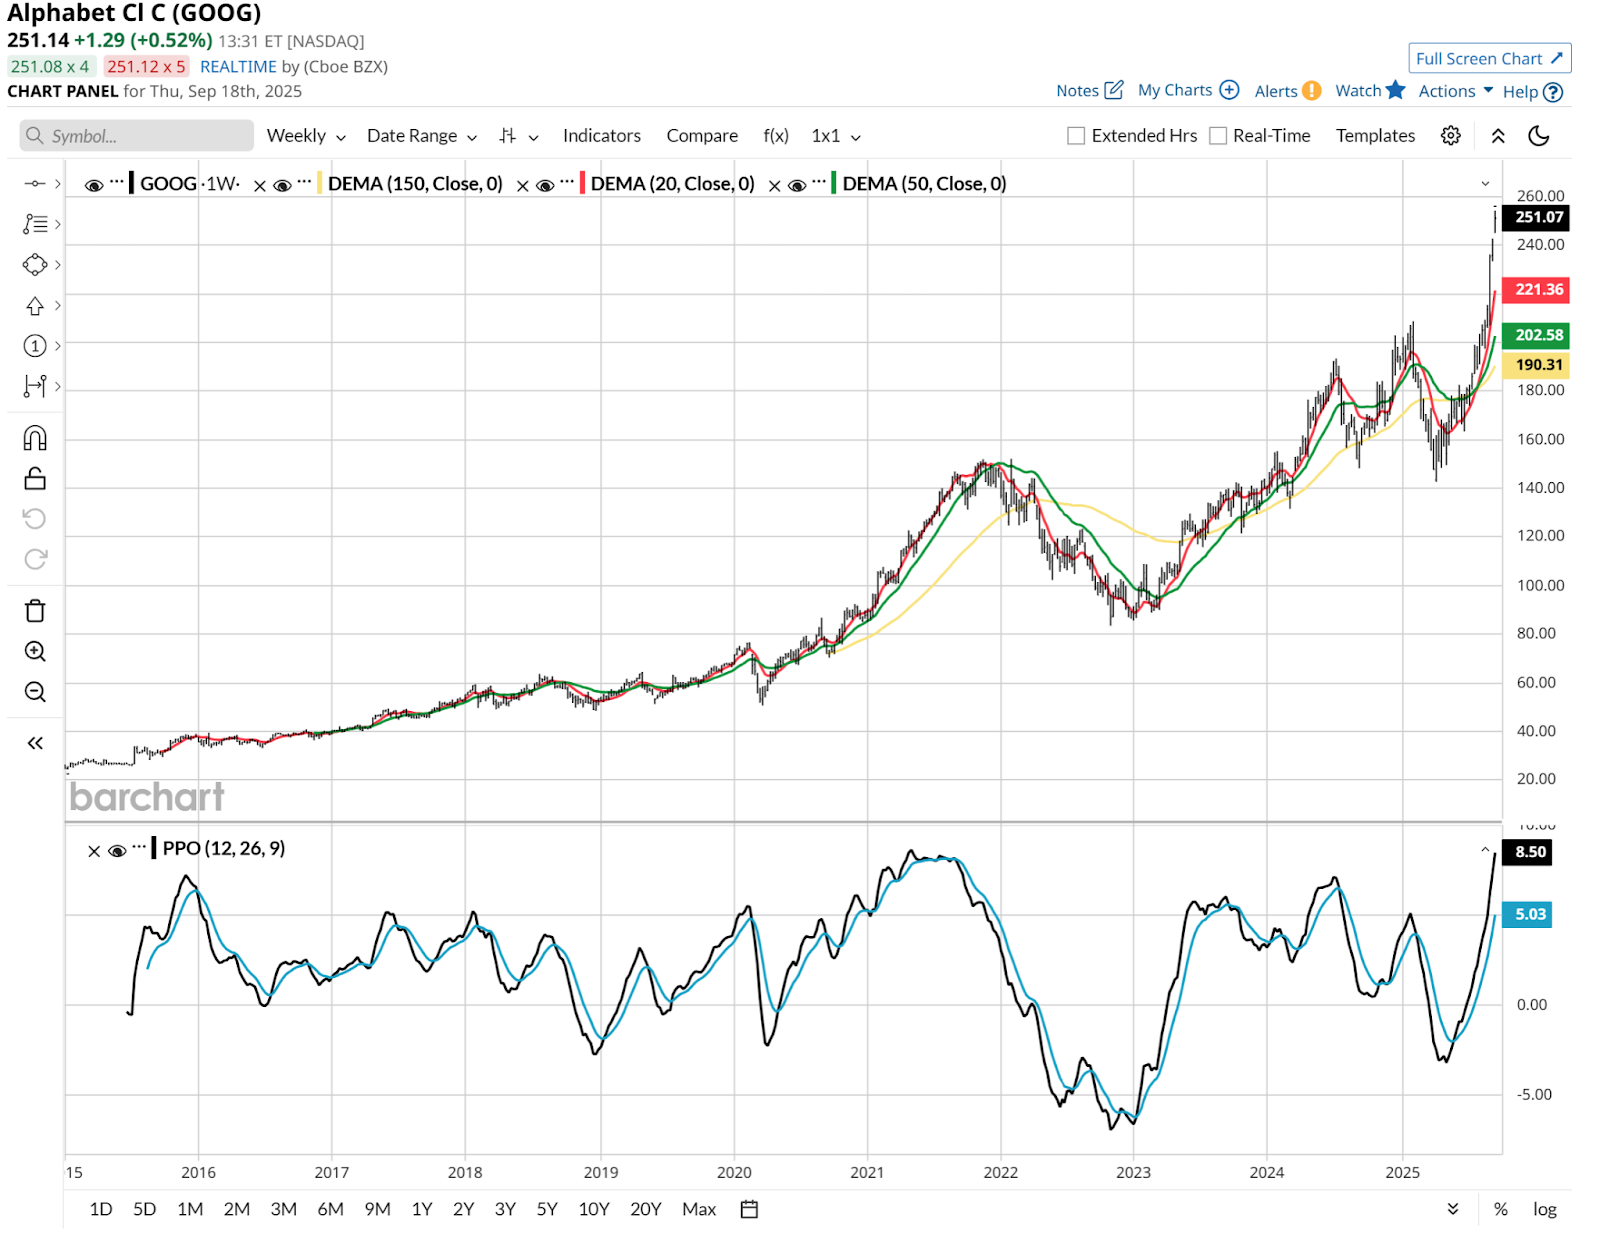Hide the DEMA 50 indicator
The width and height of the screenshot is (1600, 1239).
point(797,185)
